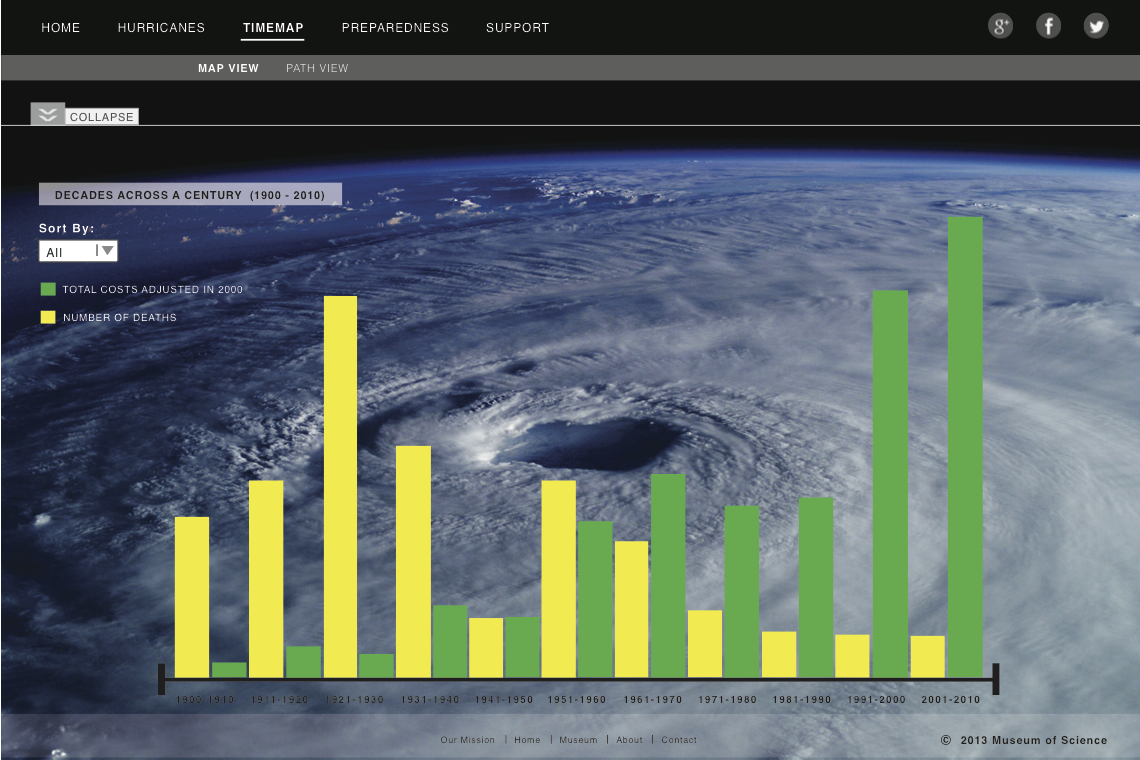
Task: Click the yellow deaths bar for 1911-1920
Action: click(x=266, y=579)
